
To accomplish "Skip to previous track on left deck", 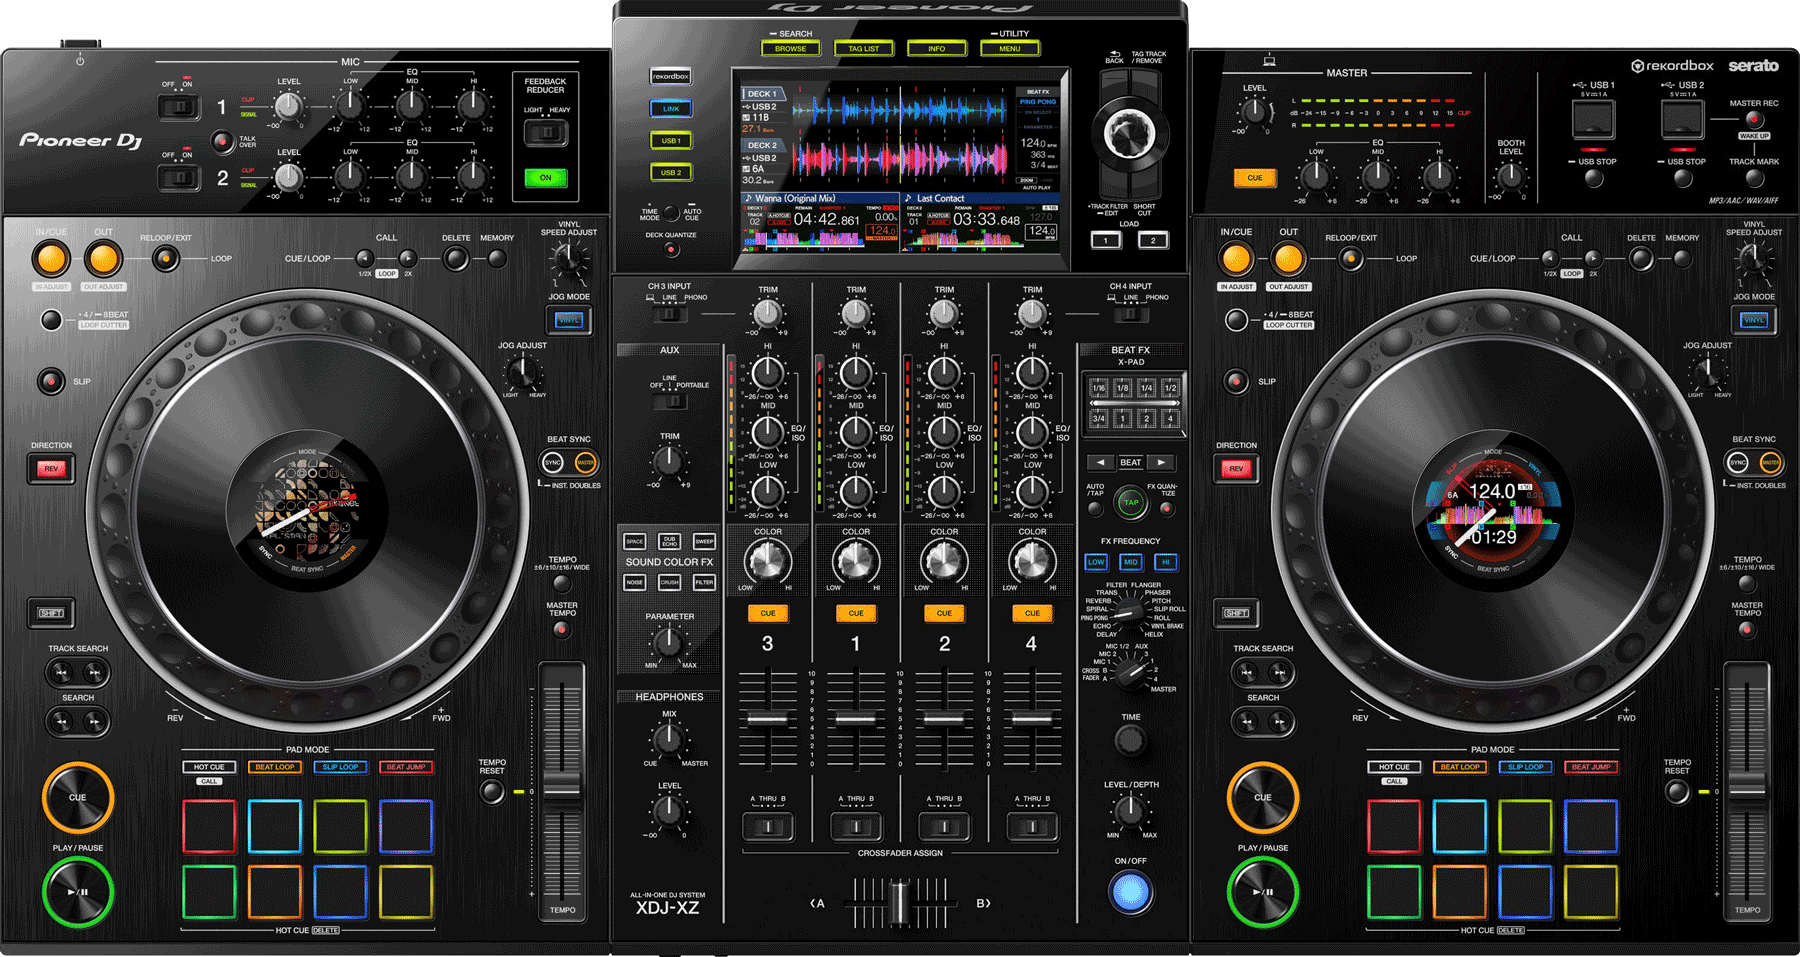I will (x=61, y=672).
